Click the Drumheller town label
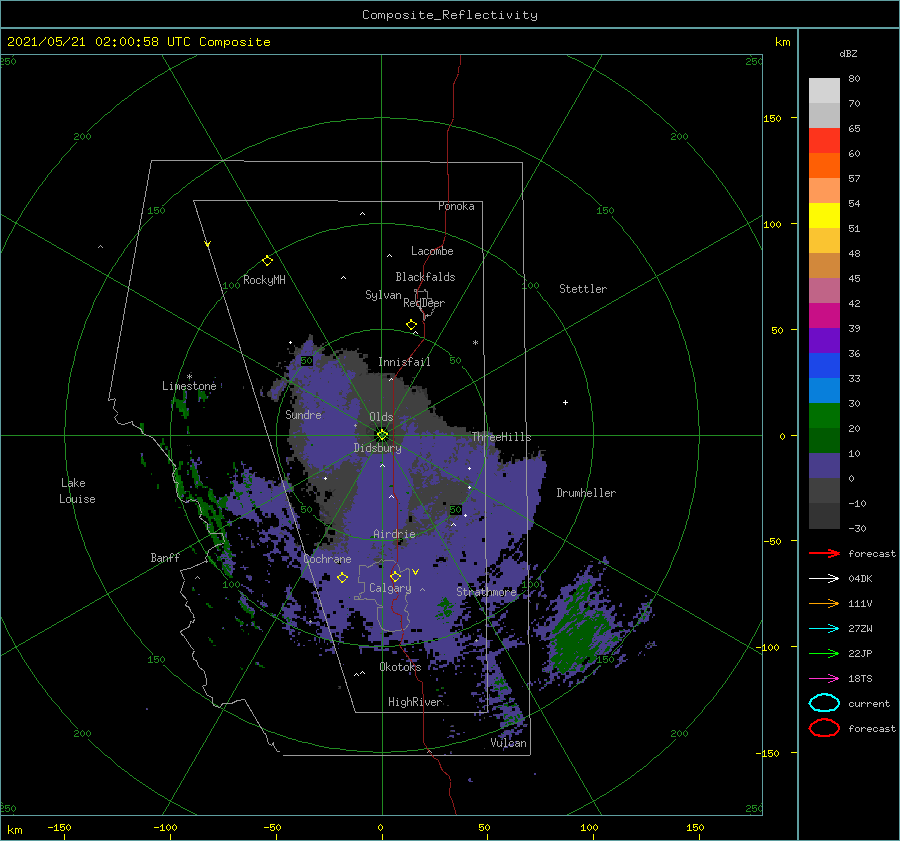 point(586,493)
